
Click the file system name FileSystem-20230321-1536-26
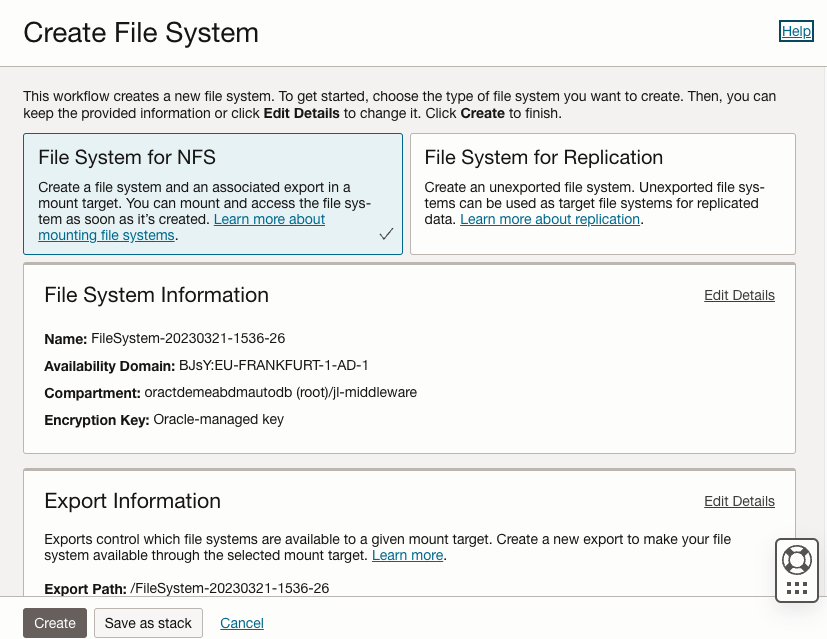tap(188, 339)
